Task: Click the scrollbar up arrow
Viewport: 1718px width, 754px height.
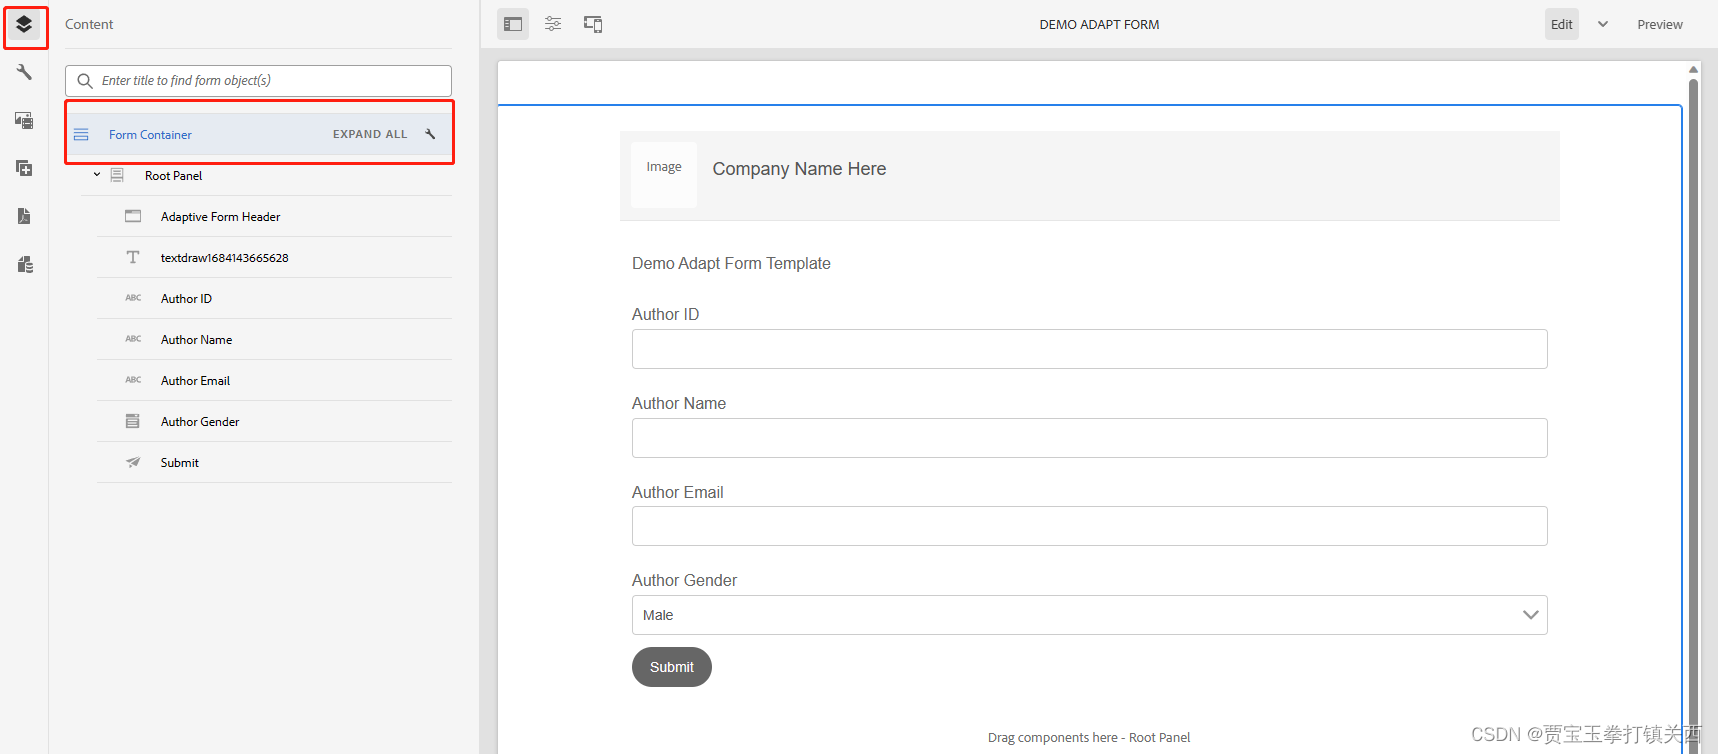Action: (x=1693, y=70)
